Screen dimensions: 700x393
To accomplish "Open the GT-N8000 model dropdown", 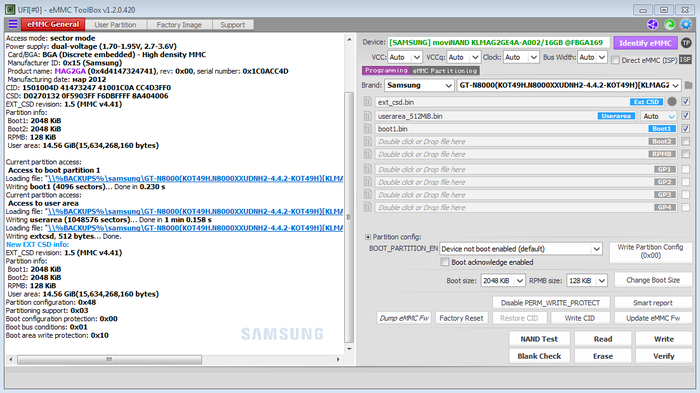I will [x=569, y=85].
